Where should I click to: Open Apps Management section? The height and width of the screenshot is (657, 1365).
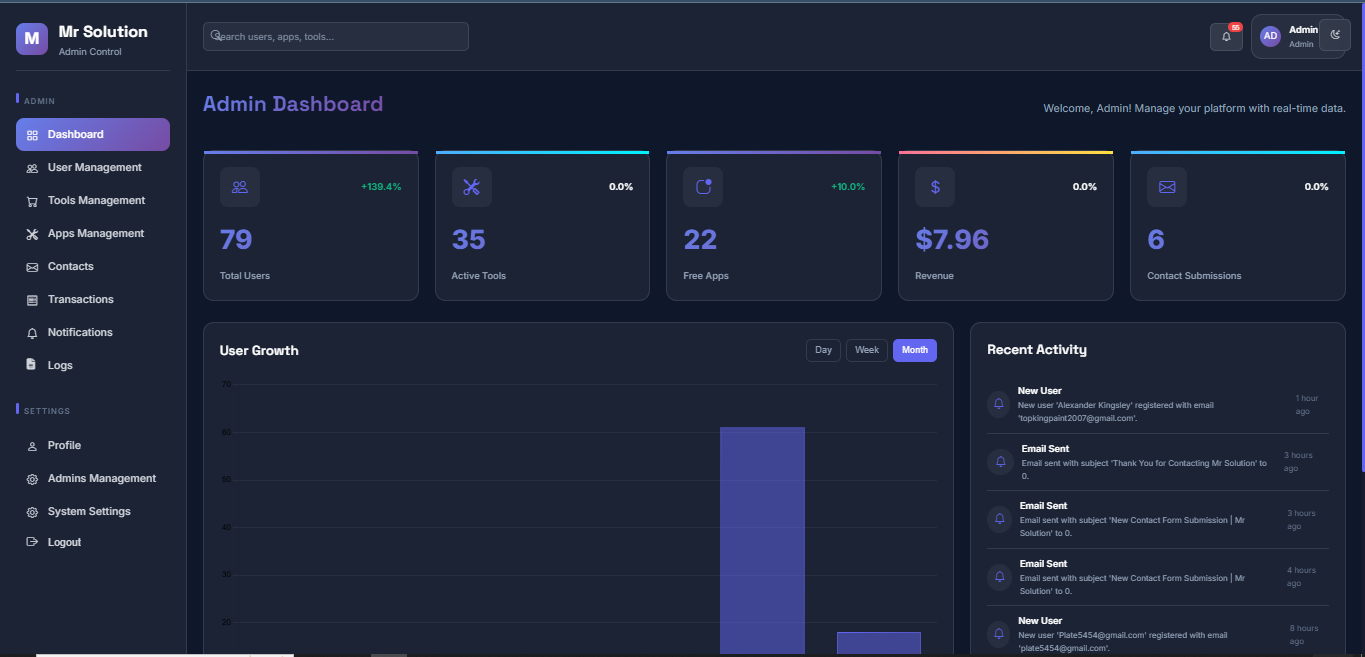pos(93,233)
